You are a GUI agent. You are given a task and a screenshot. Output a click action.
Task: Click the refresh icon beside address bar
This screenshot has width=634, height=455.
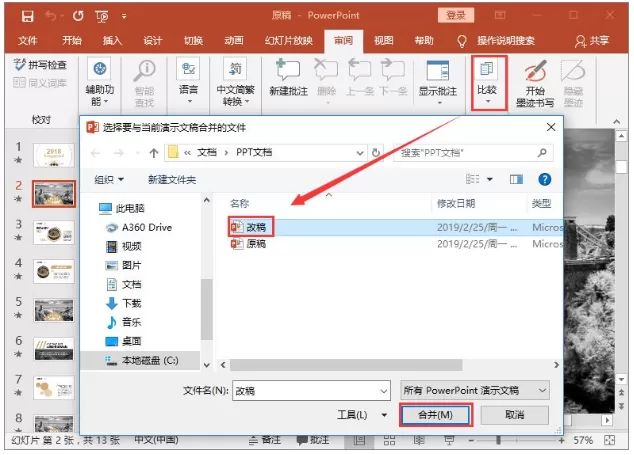click(376, 153)
